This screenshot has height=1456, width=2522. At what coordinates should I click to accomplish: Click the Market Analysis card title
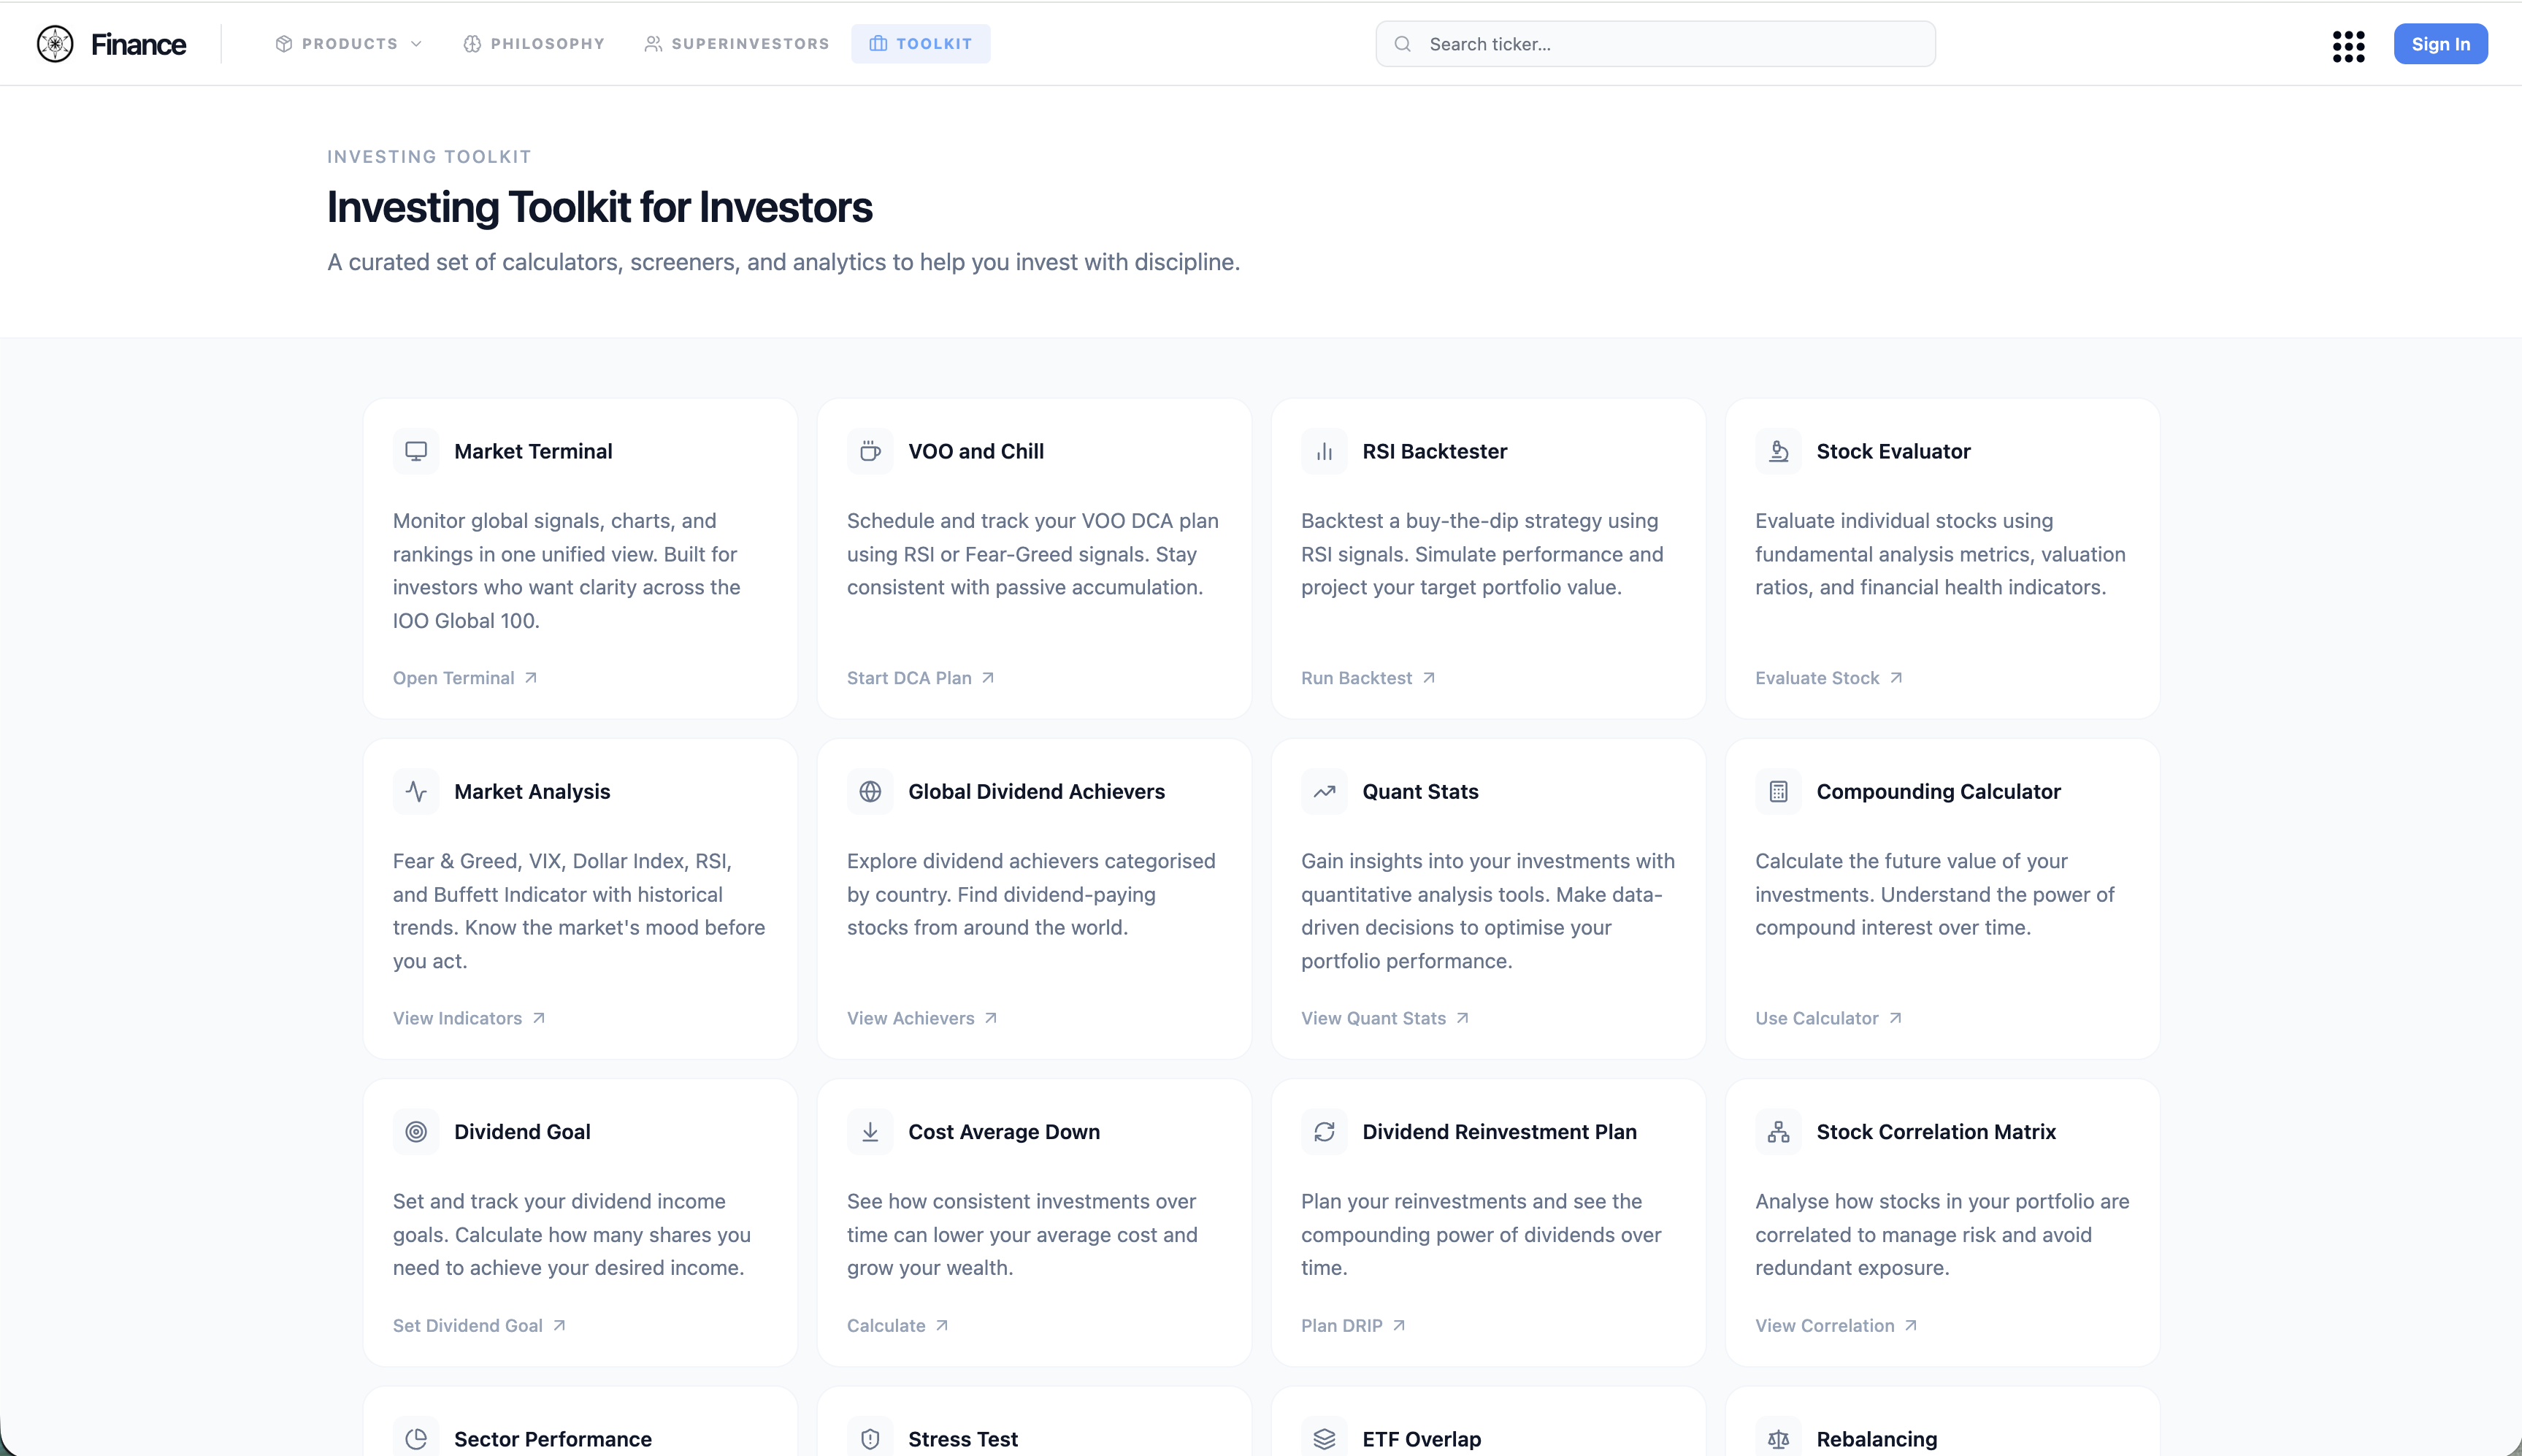[x=532, y=791]
